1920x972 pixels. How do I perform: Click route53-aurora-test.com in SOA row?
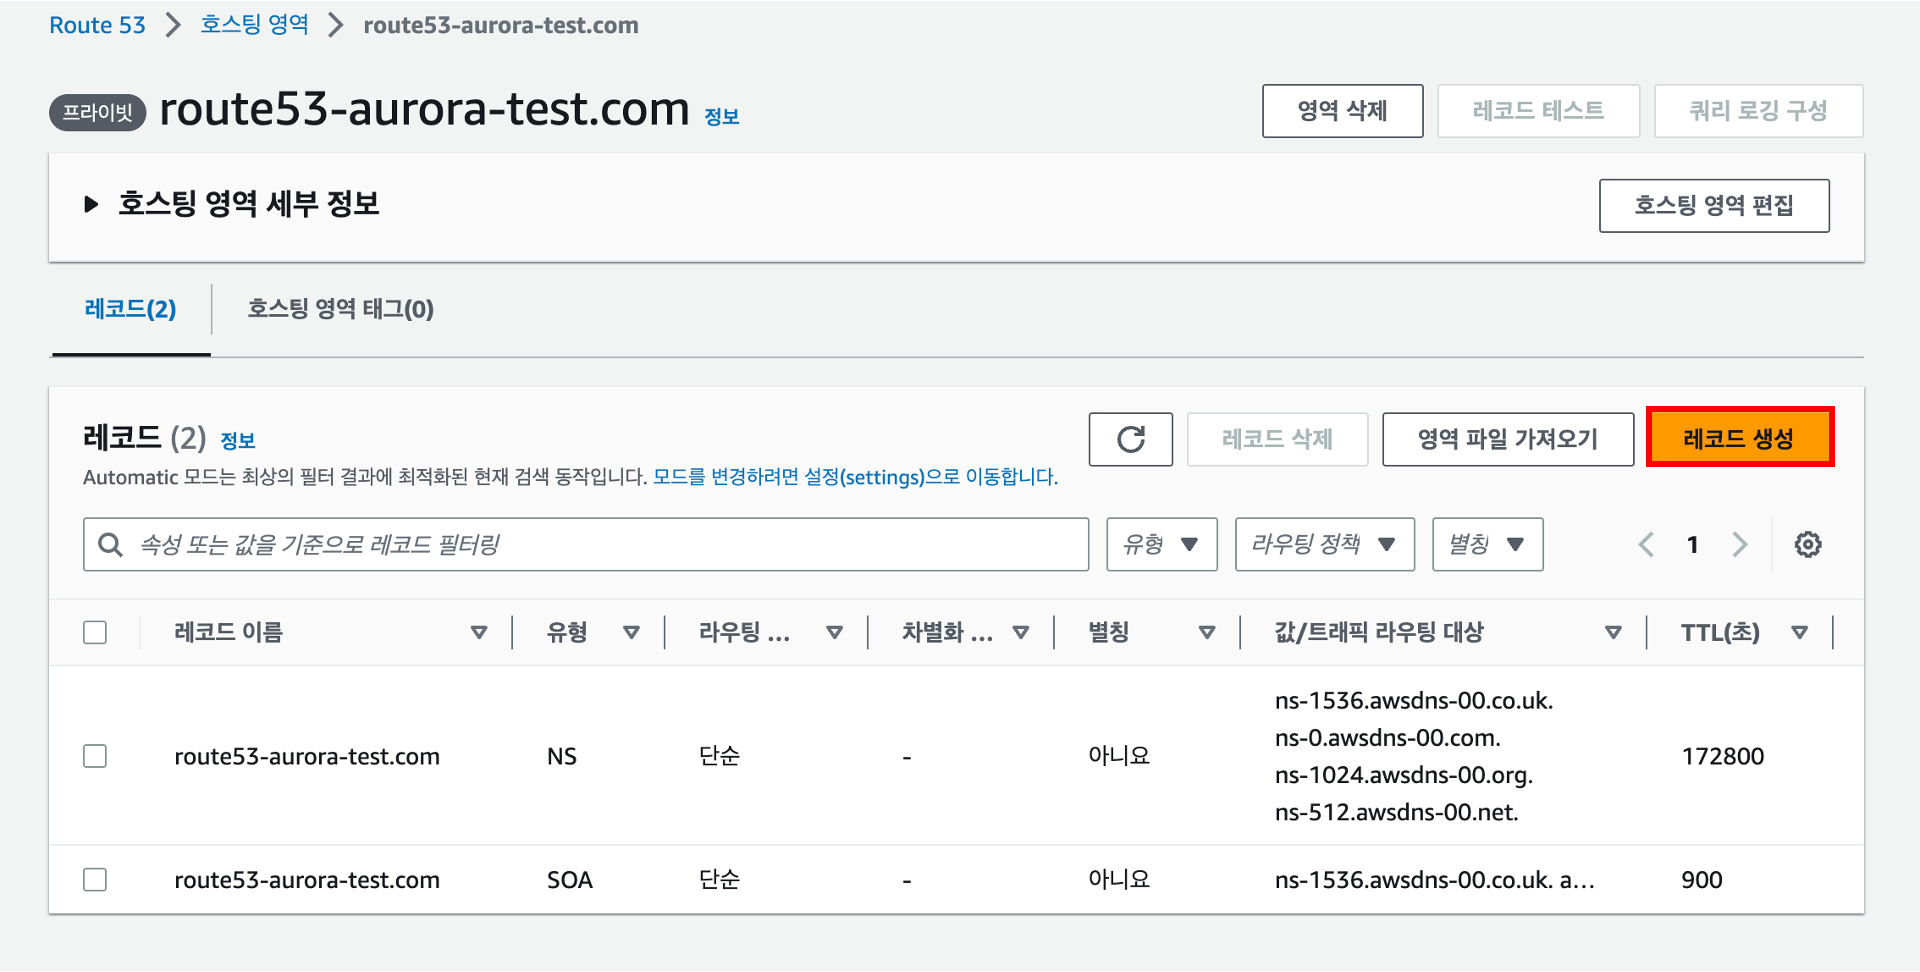coord(307,880)
